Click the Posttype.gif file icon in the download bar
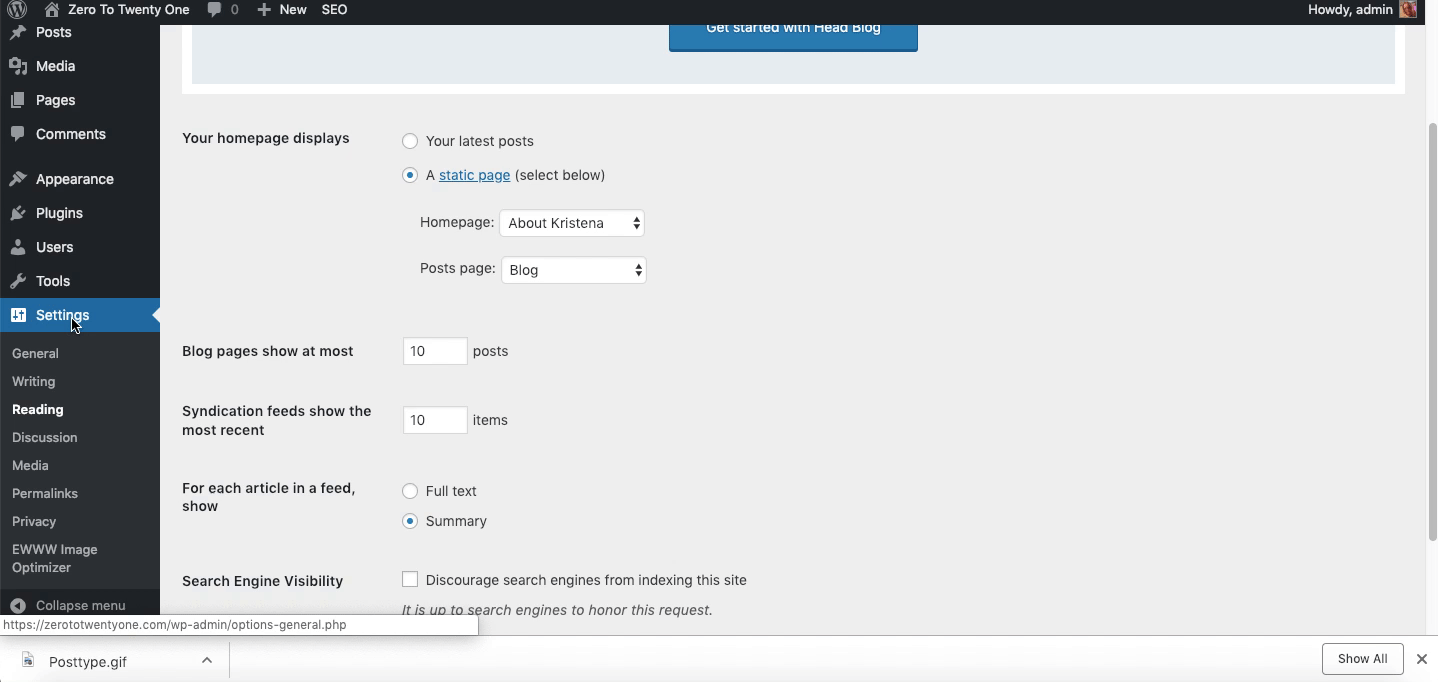The image size is (1438, 682). (x=29, y=661)
